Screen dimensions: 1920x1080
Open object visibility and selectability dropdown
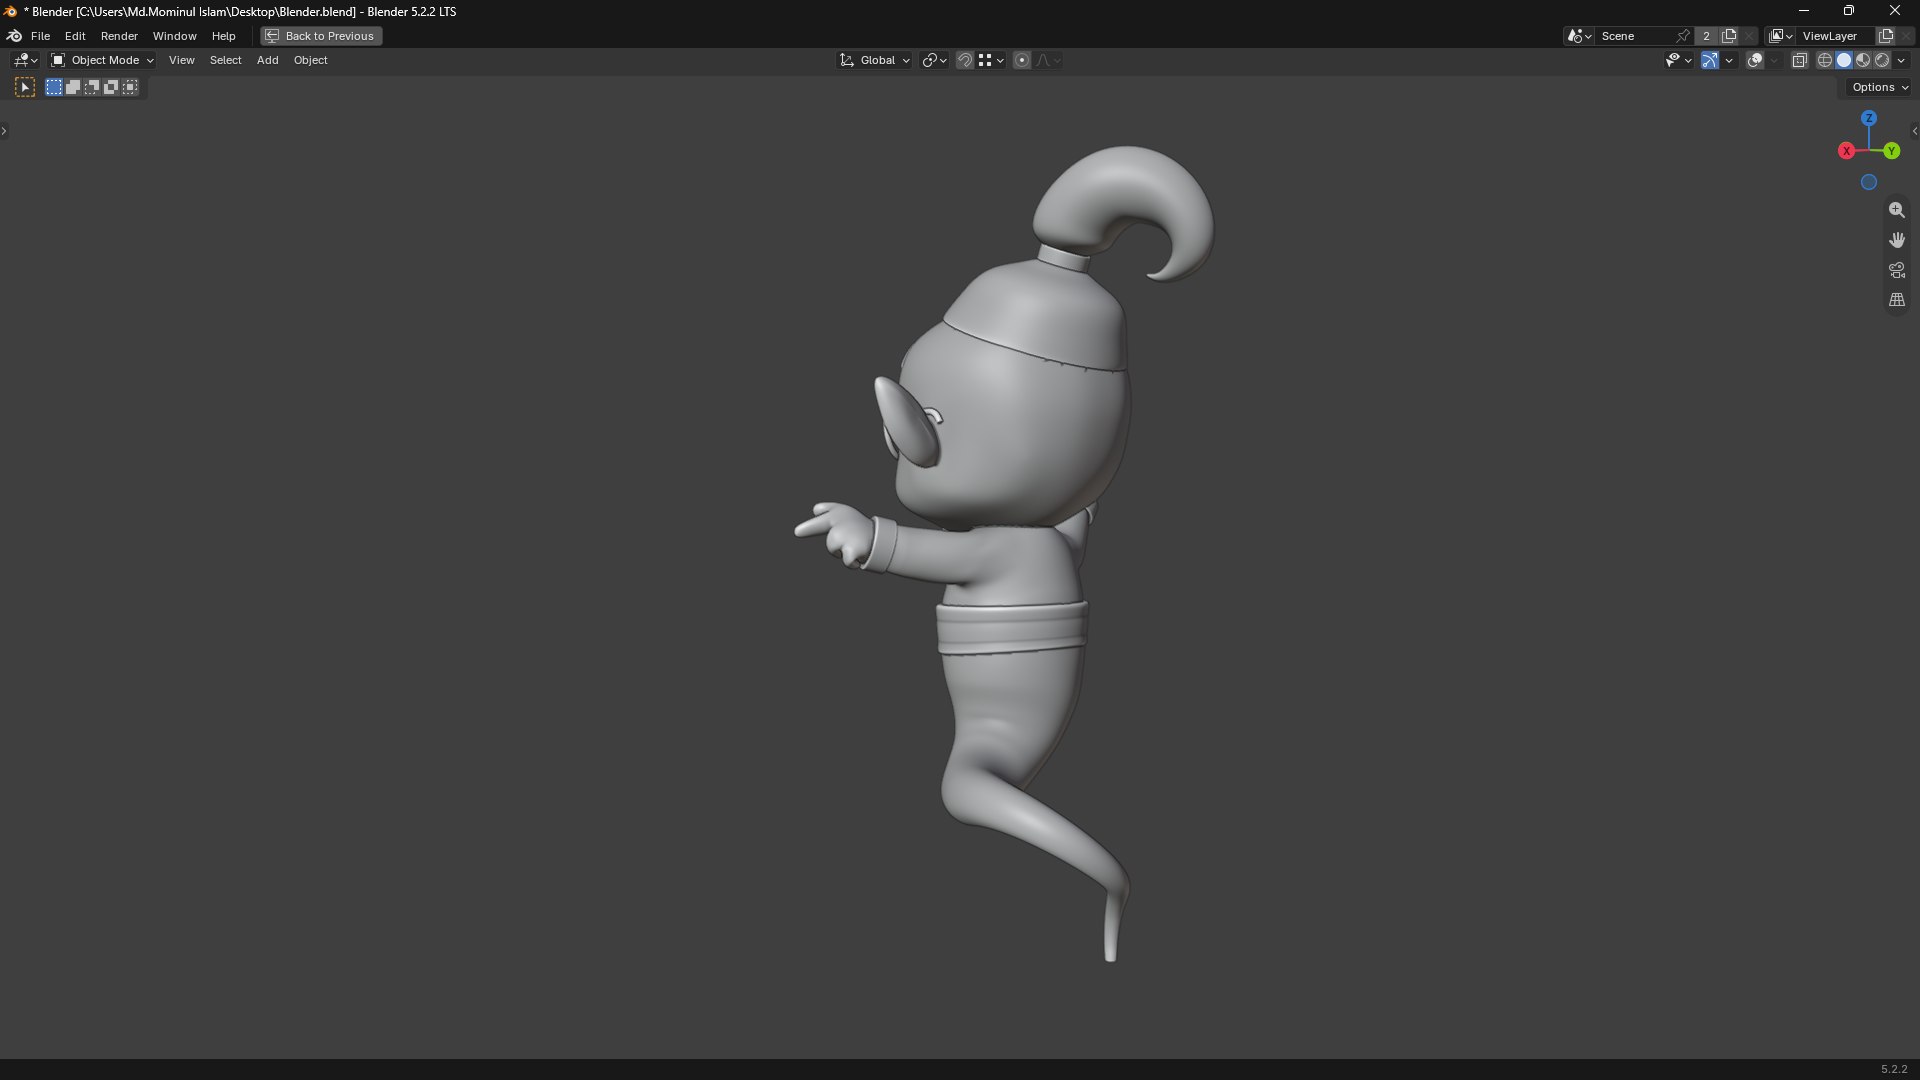1678,60
